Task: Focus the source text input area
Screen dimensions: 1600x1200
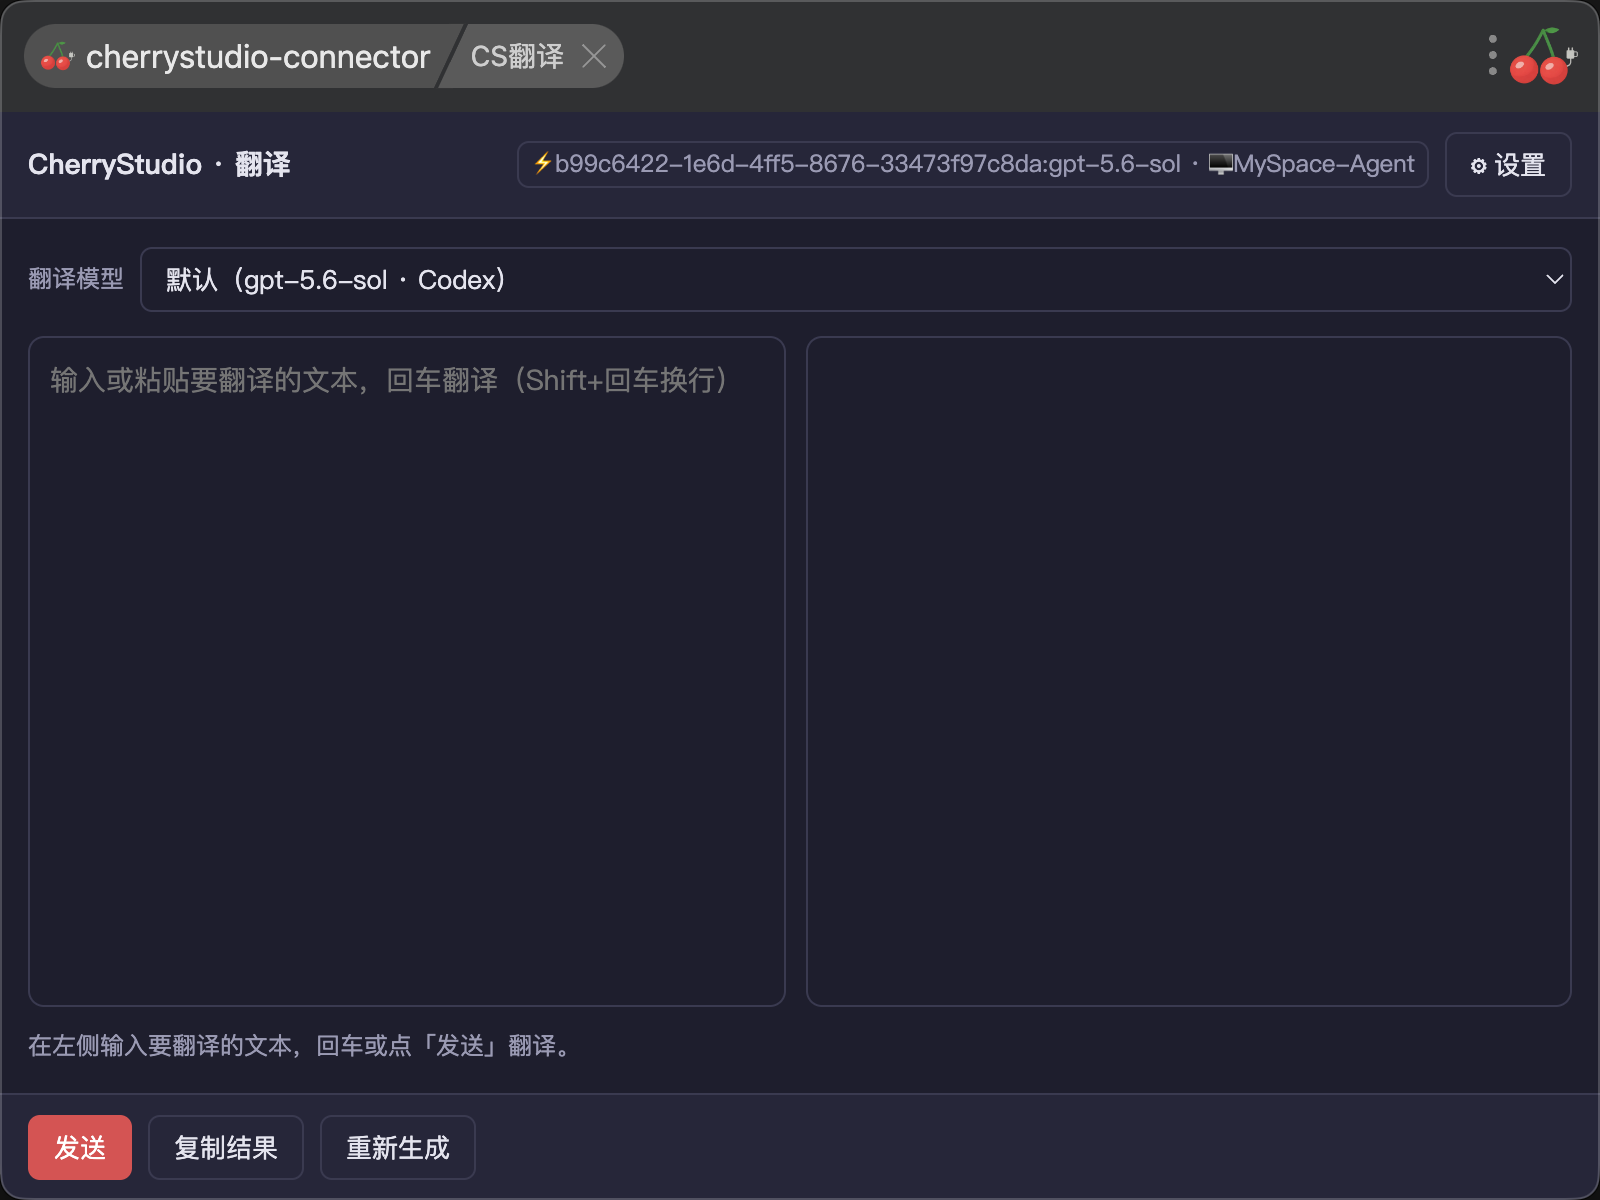Action: click(407, 671)
